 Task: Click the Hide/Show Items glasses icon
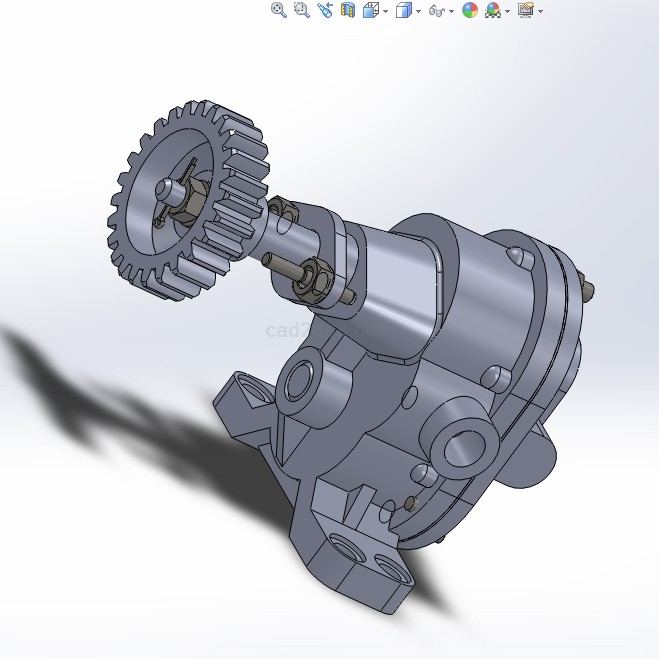click(436, 11)
